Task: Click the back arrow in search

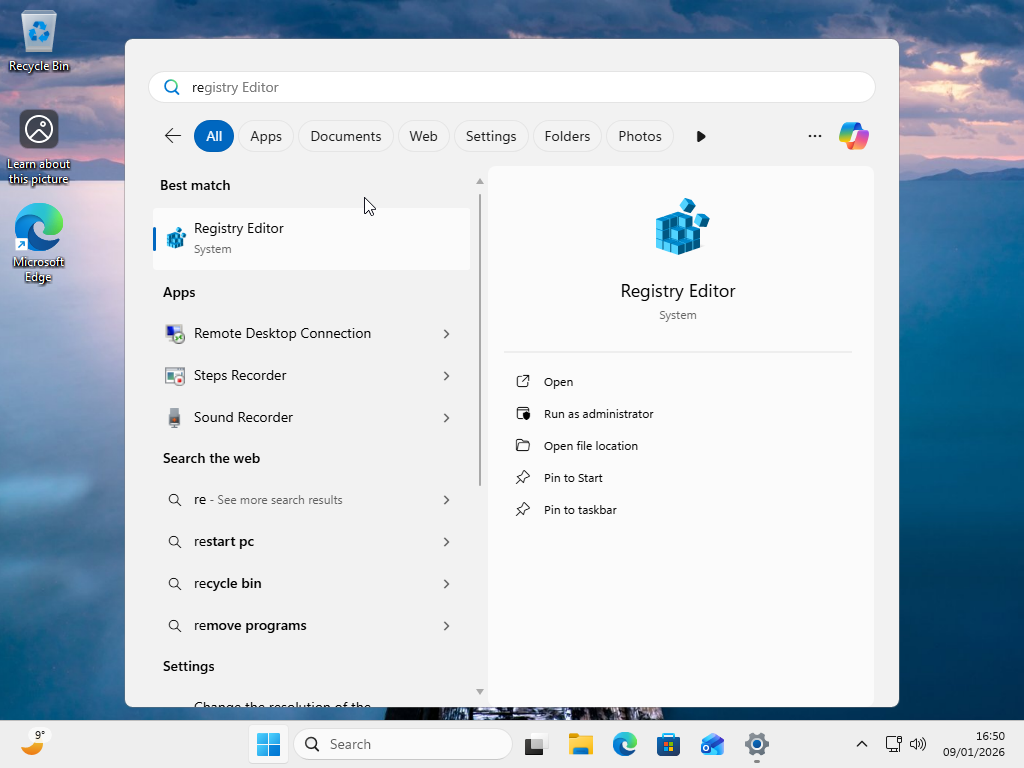Action: click(x=172, y=135)
